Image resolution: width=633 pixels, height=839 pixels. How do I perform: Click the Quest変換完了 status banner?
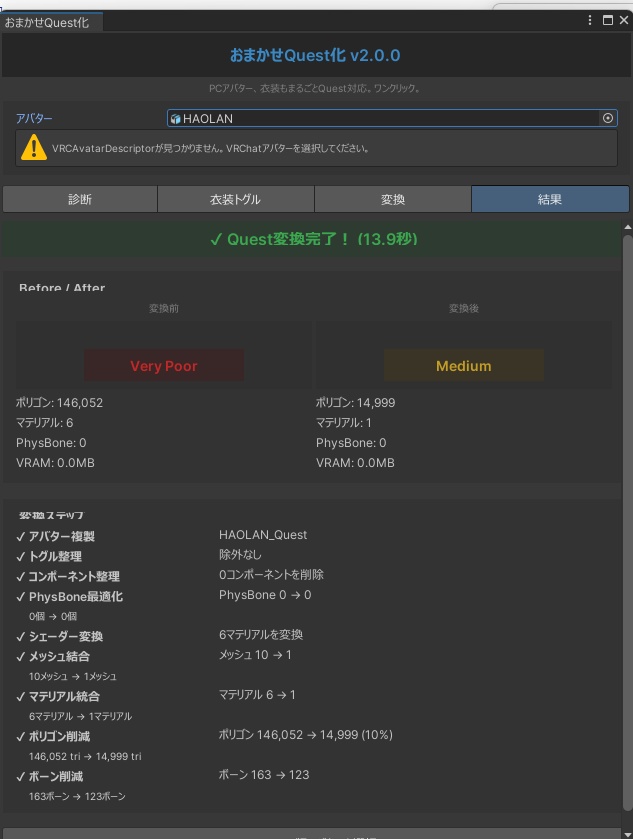312,239
